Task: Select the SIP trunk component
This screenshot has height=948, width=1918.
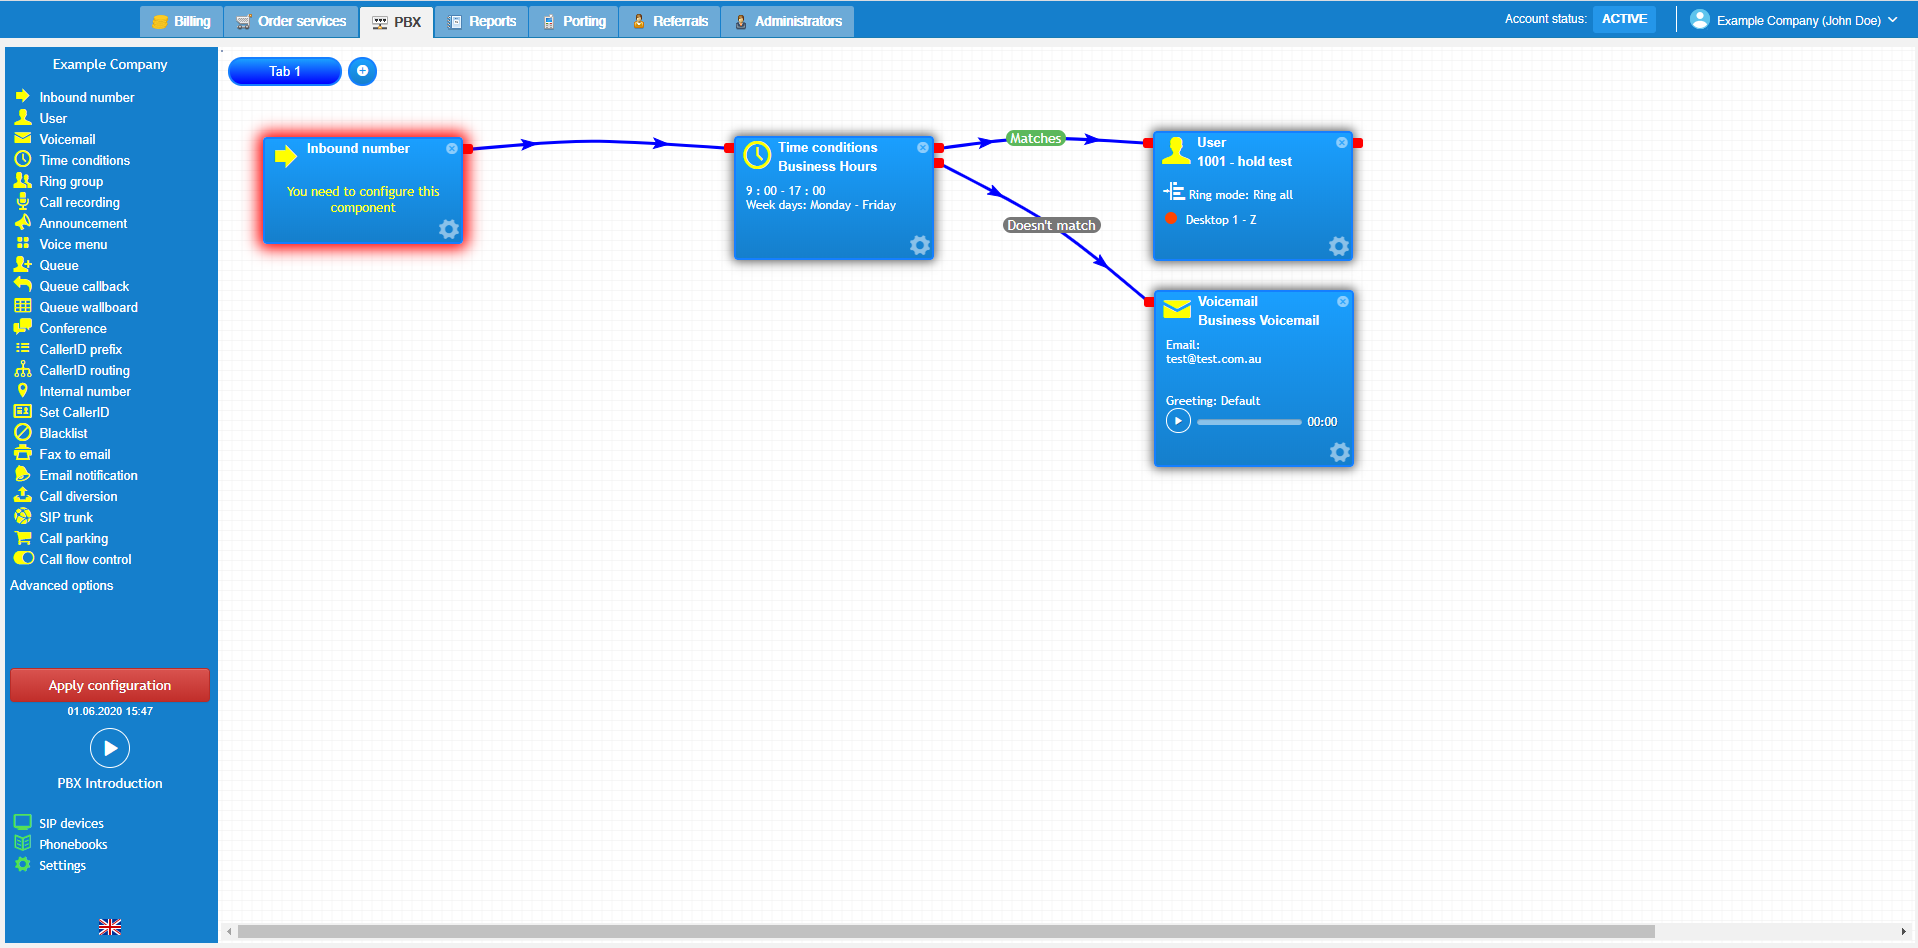Action: [x=66, y=517]
